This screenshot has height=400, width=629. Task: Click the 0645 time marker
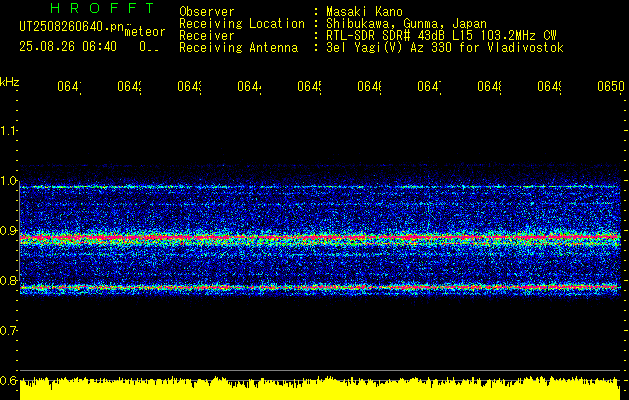pyautogui.click(x=310, y=87)
